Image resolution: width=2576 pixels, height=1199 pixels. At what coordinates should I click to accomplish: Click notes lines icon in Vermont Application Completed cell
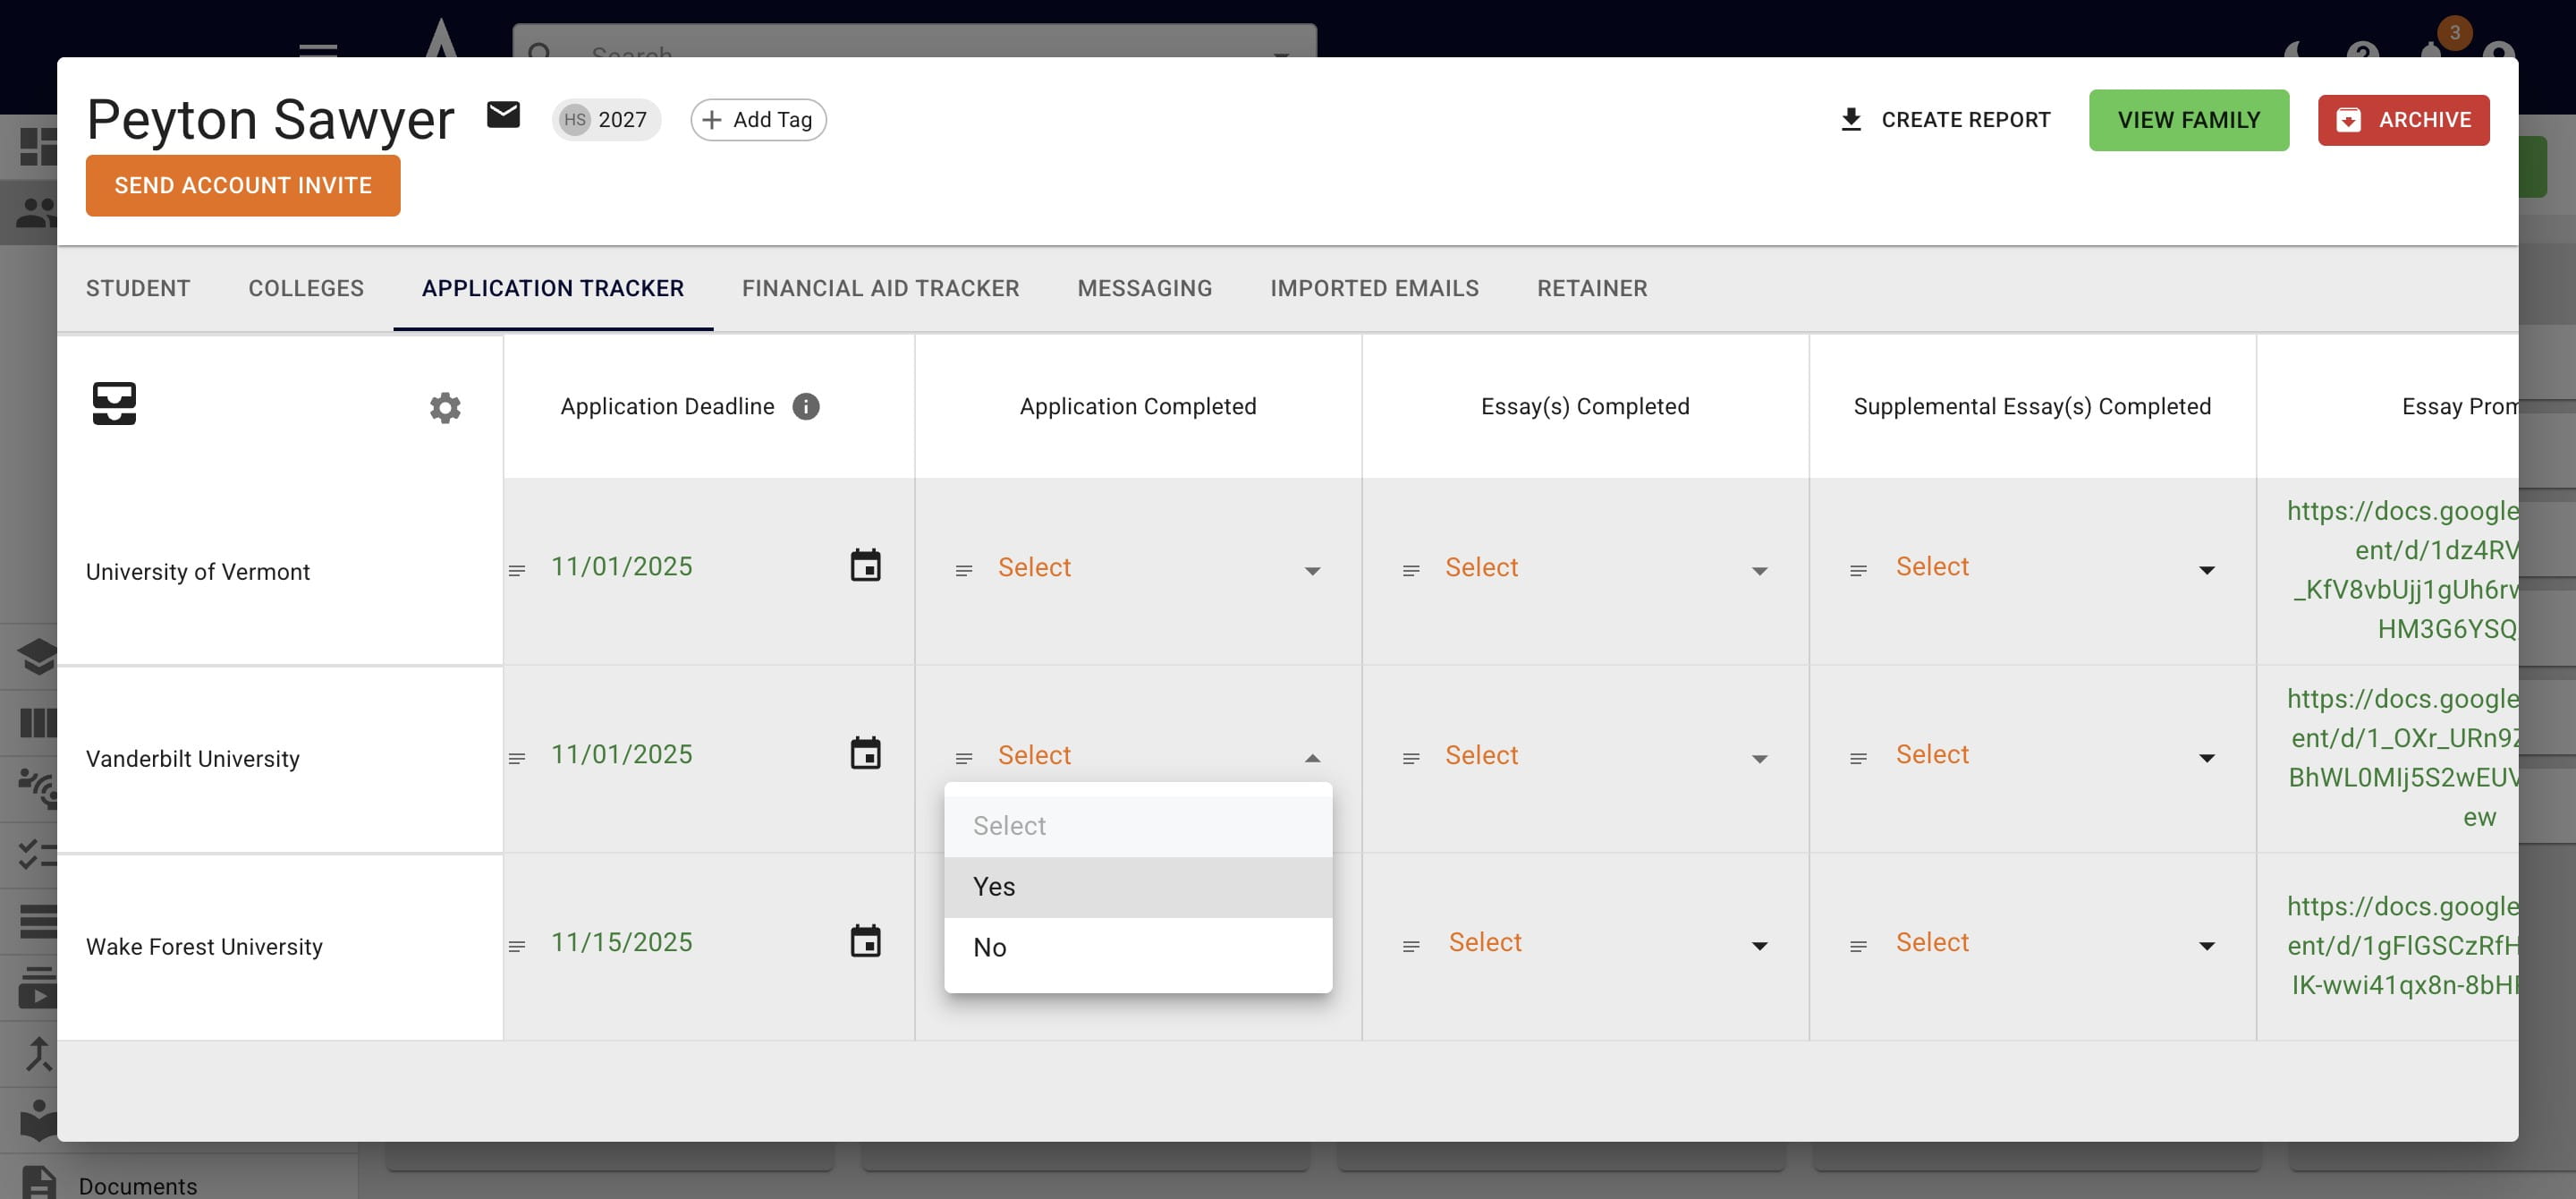[964, 570]
